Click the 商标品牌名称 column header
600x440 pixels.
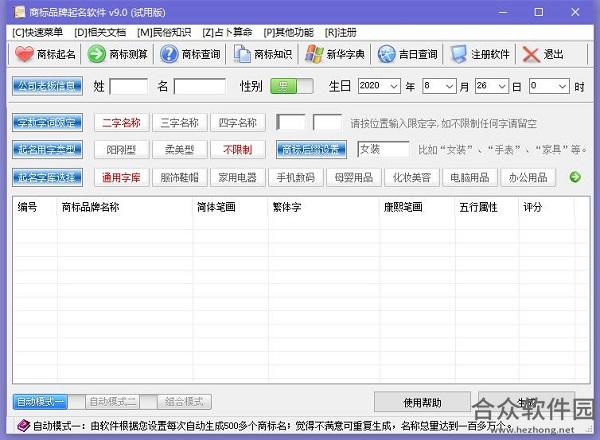(x=125, y=207)
